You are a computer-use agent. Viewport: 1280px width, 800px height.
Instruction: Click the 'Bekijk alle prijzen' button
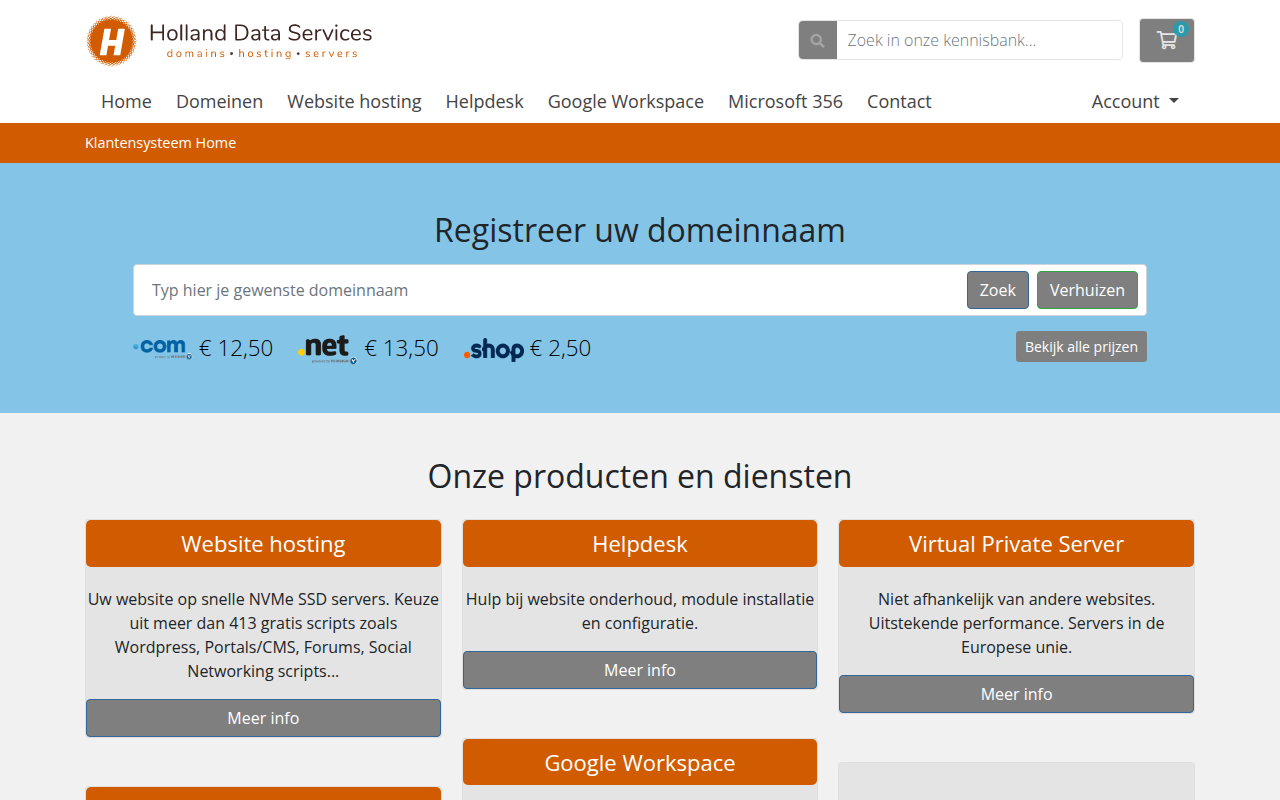1081,347
